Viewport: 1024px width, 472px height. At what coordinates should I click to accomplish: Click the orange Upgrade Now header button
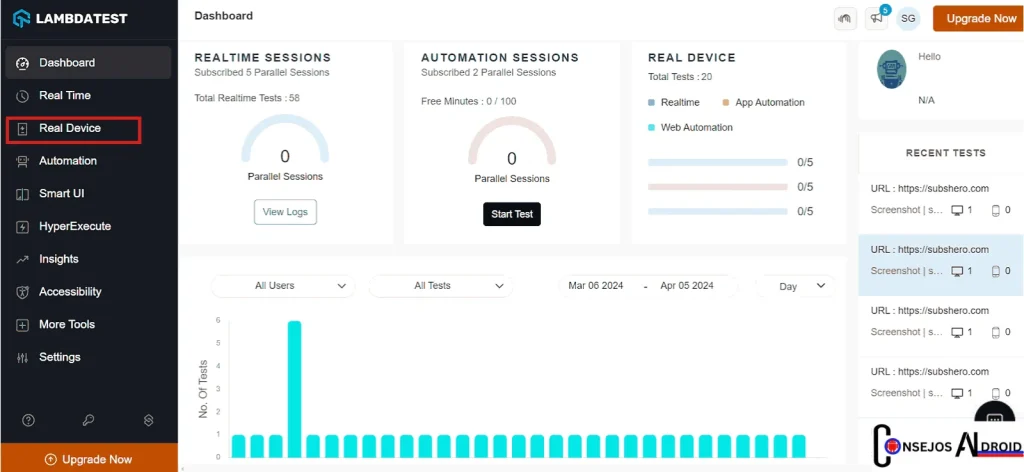974,18
